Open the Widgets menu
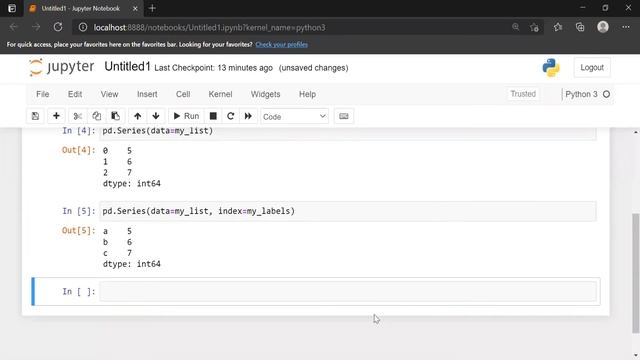Screen dimensions: 640x360 [265, 94]
